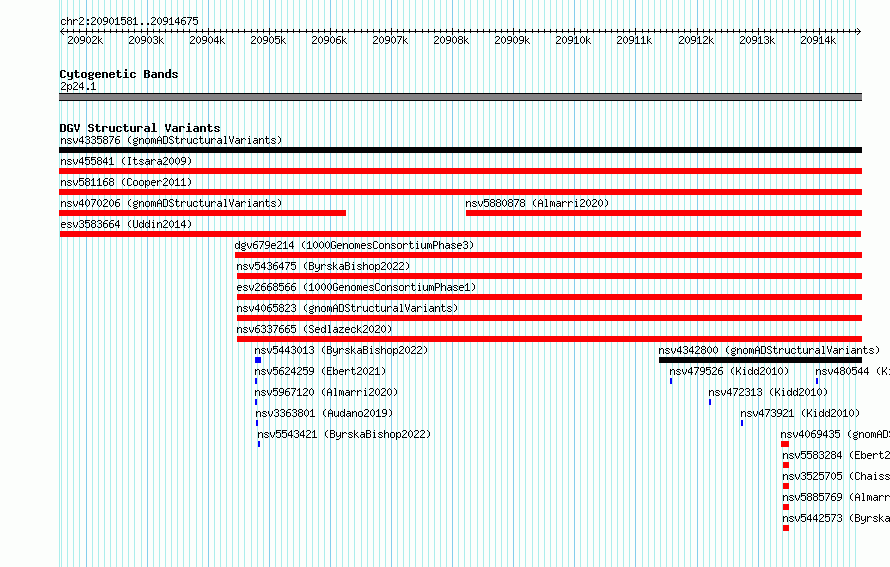Click the 20902k ruler tick label
The width and height of the screenshot is (890, 567).
85,40
